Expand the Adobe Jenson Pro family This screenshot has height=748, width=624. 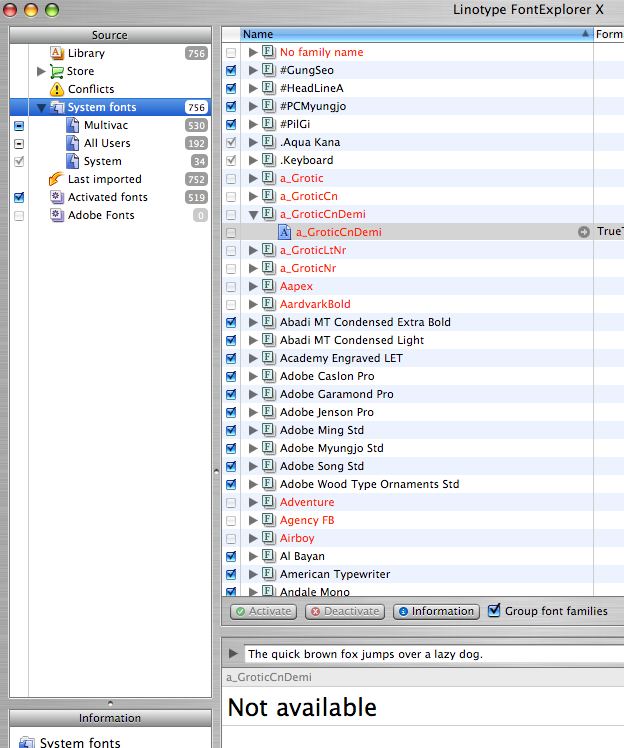coord(253,412)
